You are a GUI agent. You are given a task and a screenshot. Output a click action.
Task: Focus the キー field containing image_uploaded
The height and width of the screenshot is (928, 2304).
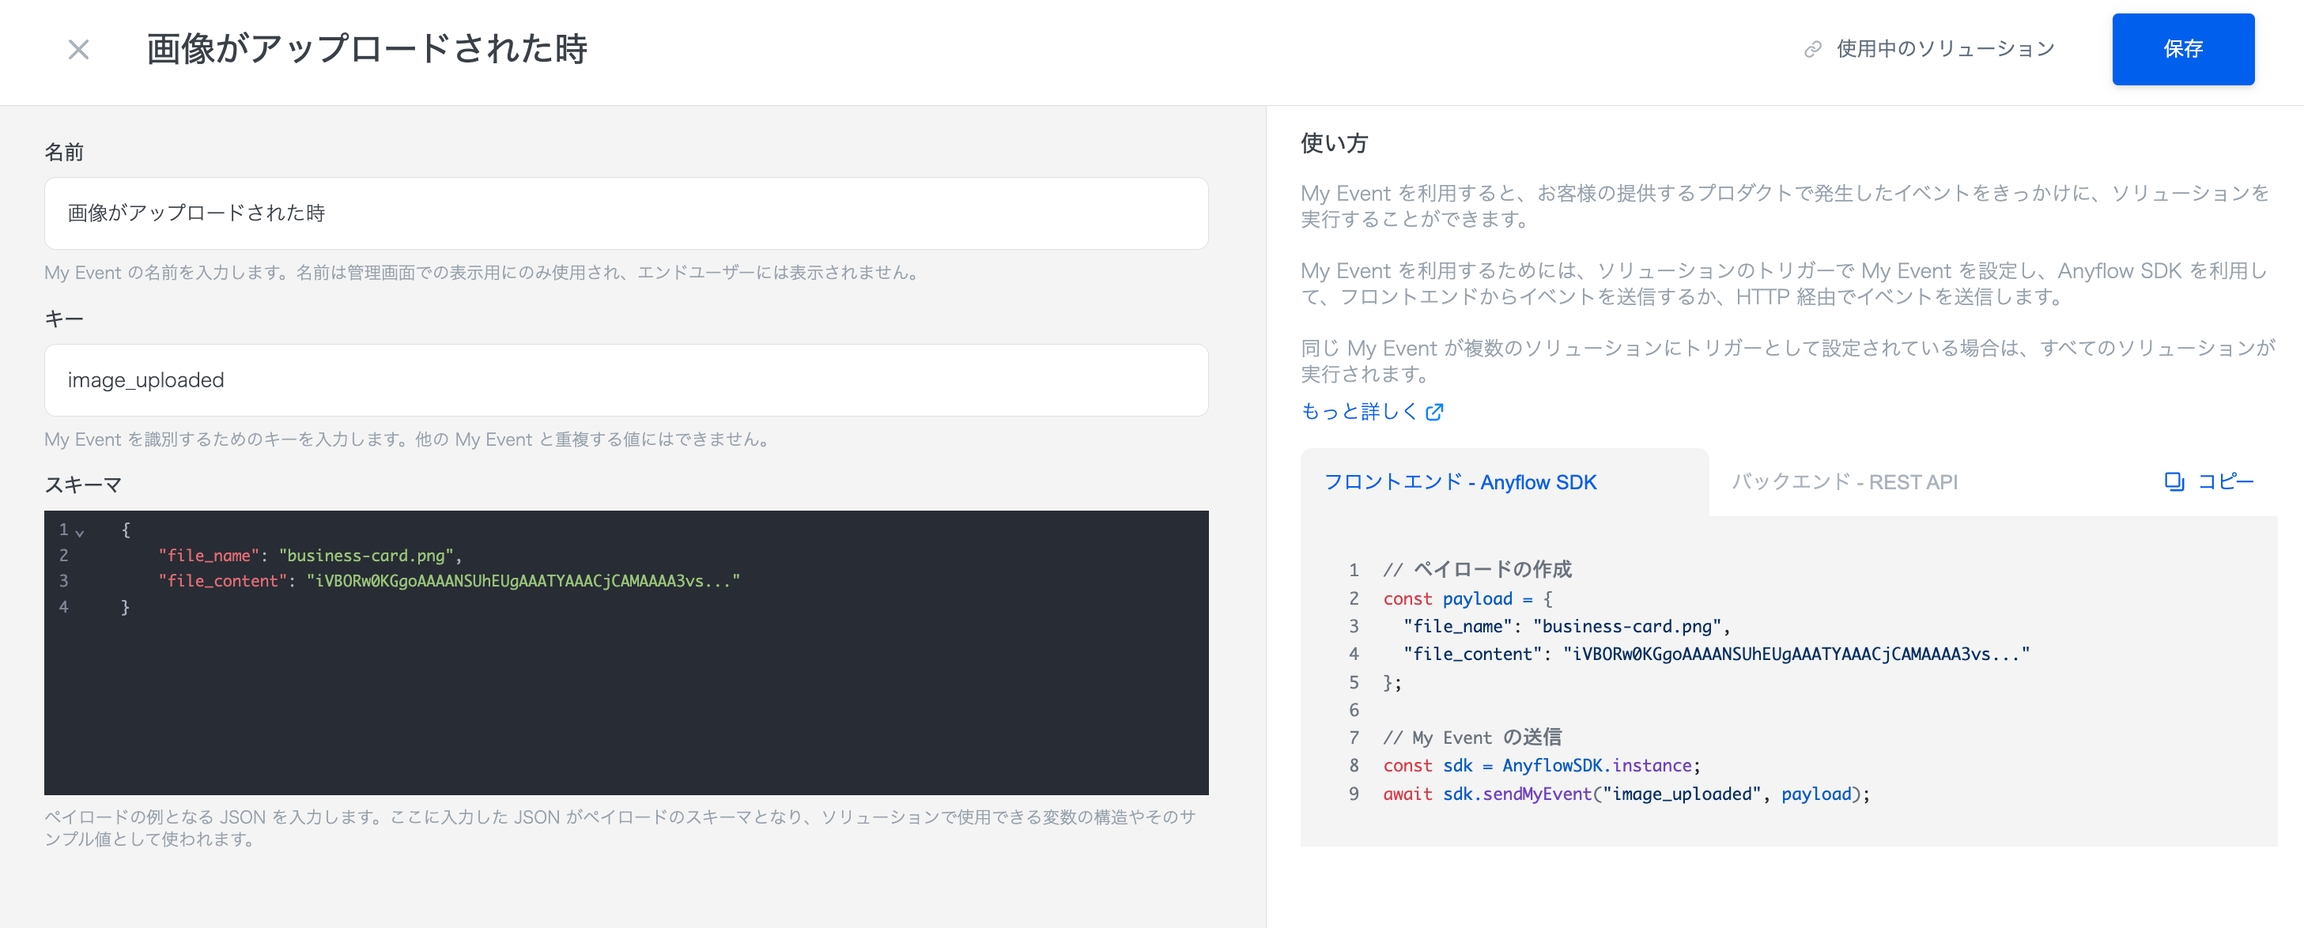pos(626,380)
